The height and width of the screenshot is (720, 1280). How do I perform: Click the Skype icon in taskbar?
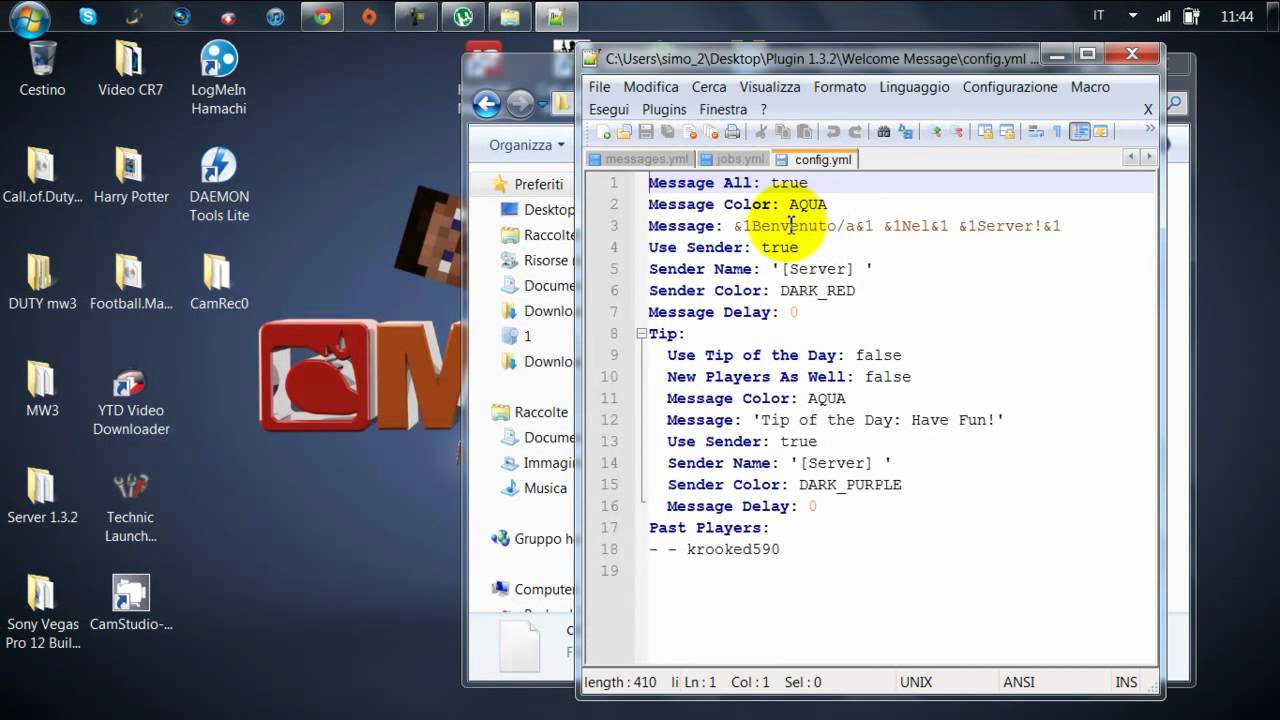(x=88, y=16)
